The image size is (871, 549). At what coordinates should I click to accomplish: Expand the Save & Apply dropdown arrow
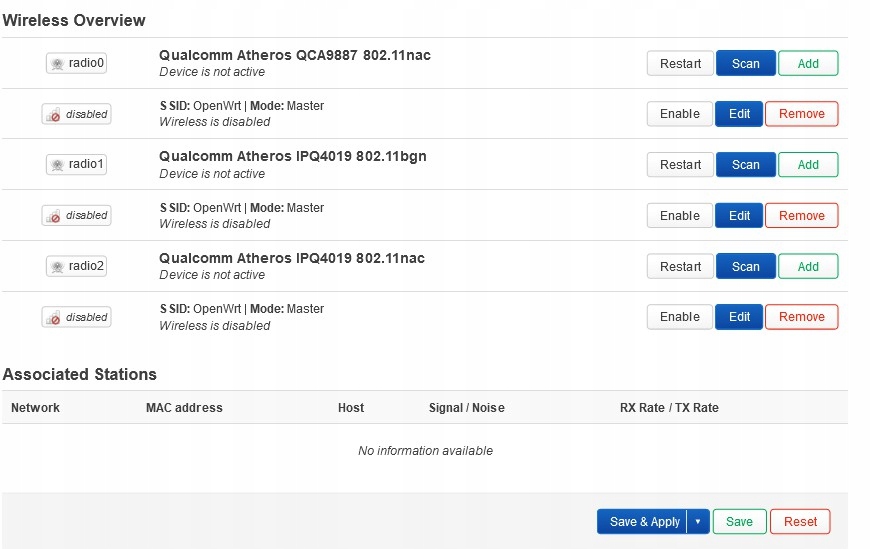(698, 522)
